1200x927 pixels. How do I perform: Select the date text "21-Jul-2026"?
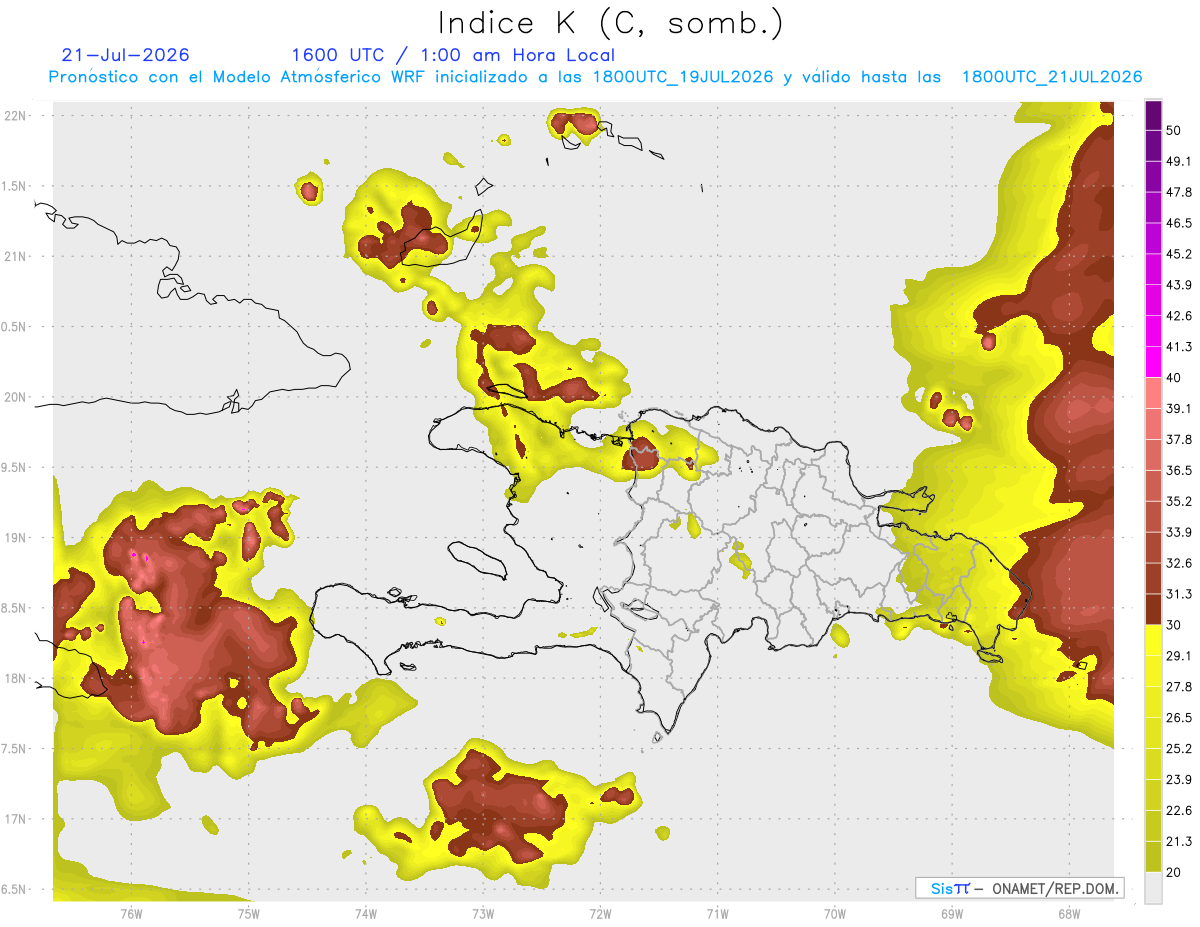(x=125, y=55)
